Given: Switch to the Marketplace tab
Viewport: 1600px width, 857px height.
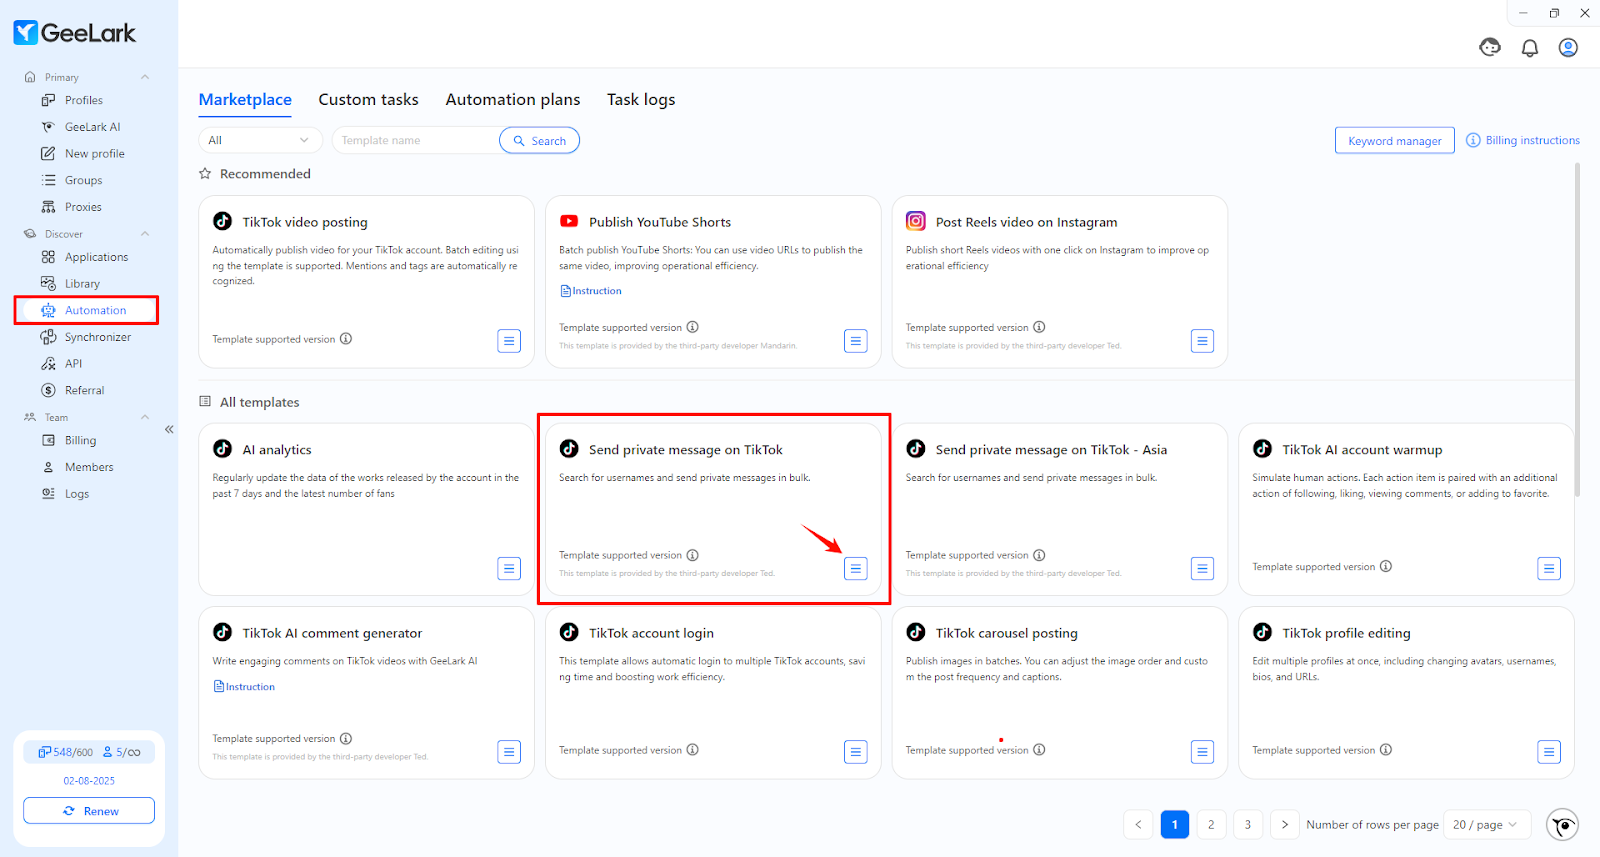Looking at the screenshot, I should pos(245,100).
